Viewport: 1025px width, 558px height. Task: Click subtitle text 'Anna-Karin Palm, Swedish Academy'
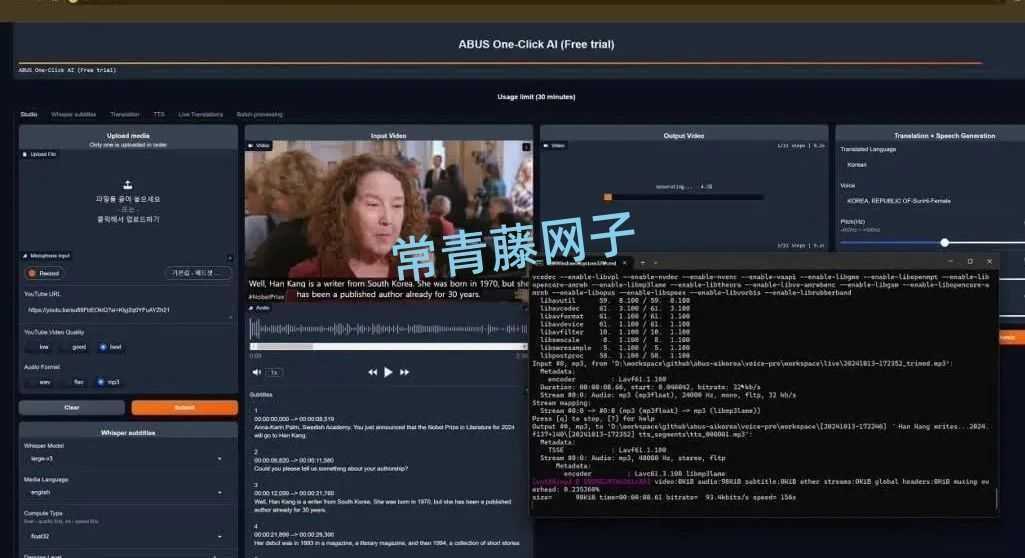click(384, 431)
